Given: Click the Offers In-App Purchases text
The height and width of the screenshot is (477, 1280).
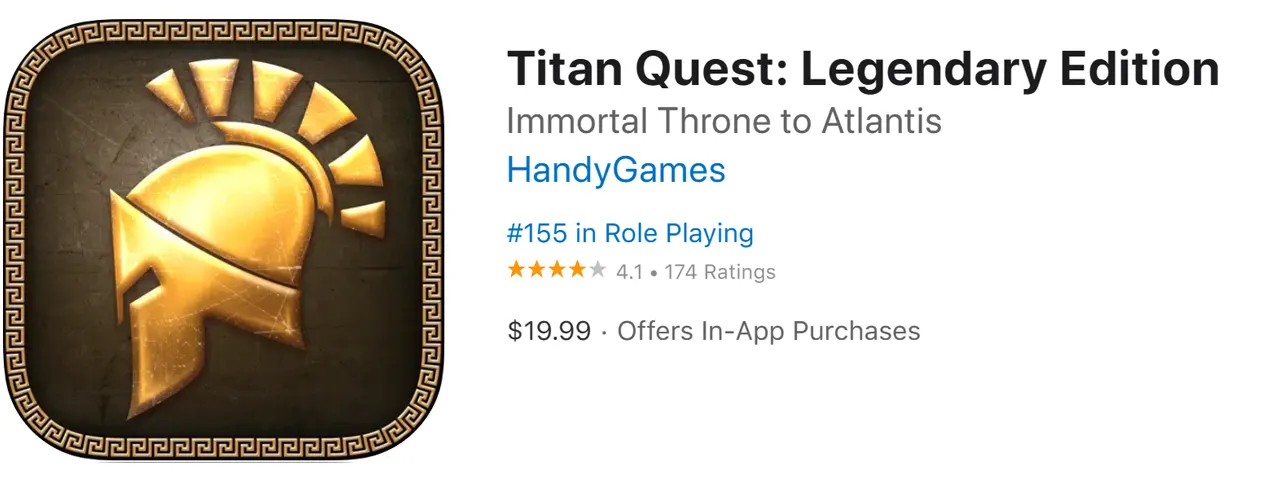Looking at the screenshot, I should point(768,331).
